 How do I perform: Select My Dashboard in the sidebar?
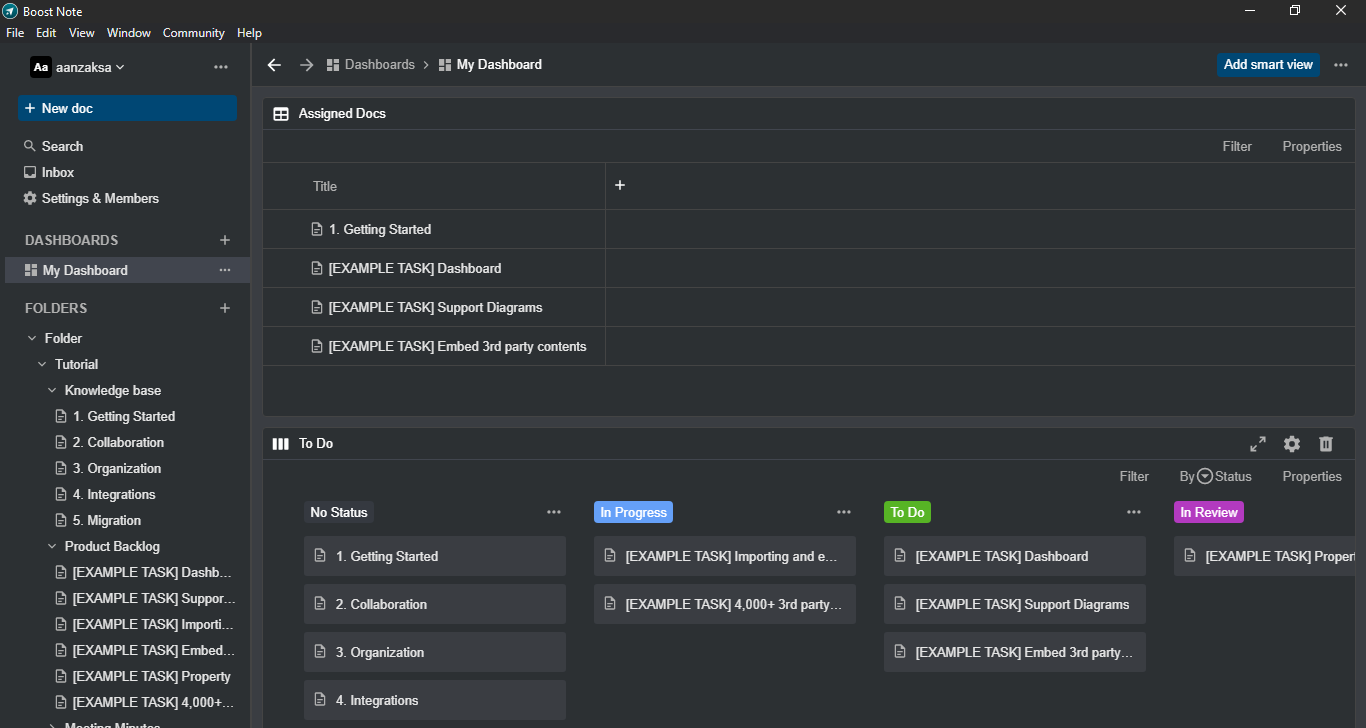pos(127,270)
